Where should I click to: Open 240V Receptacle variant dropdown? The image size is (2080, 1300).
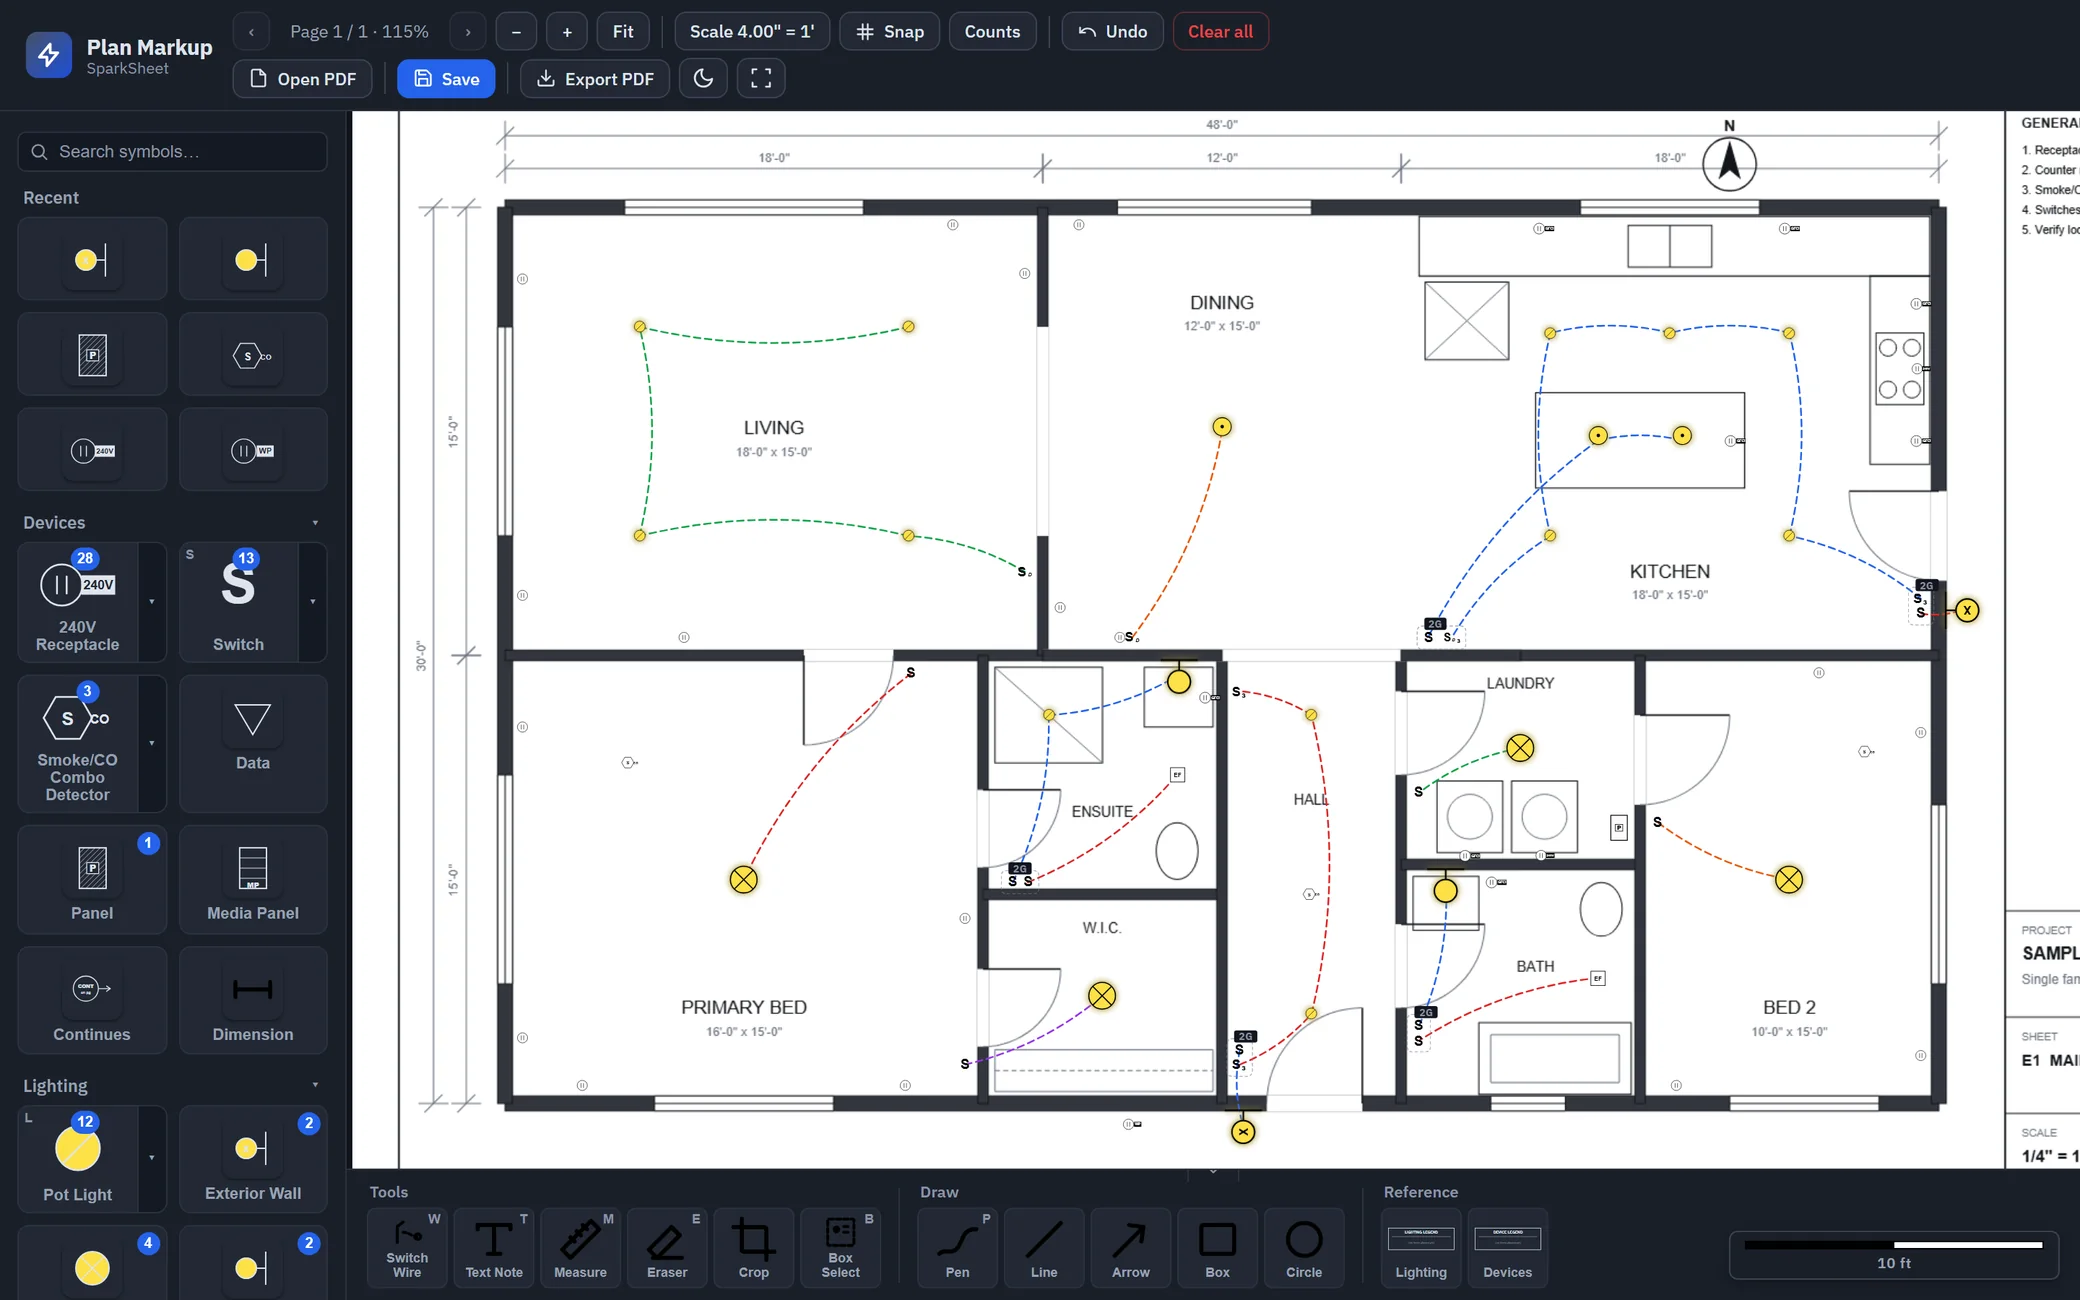pos(152,602)
